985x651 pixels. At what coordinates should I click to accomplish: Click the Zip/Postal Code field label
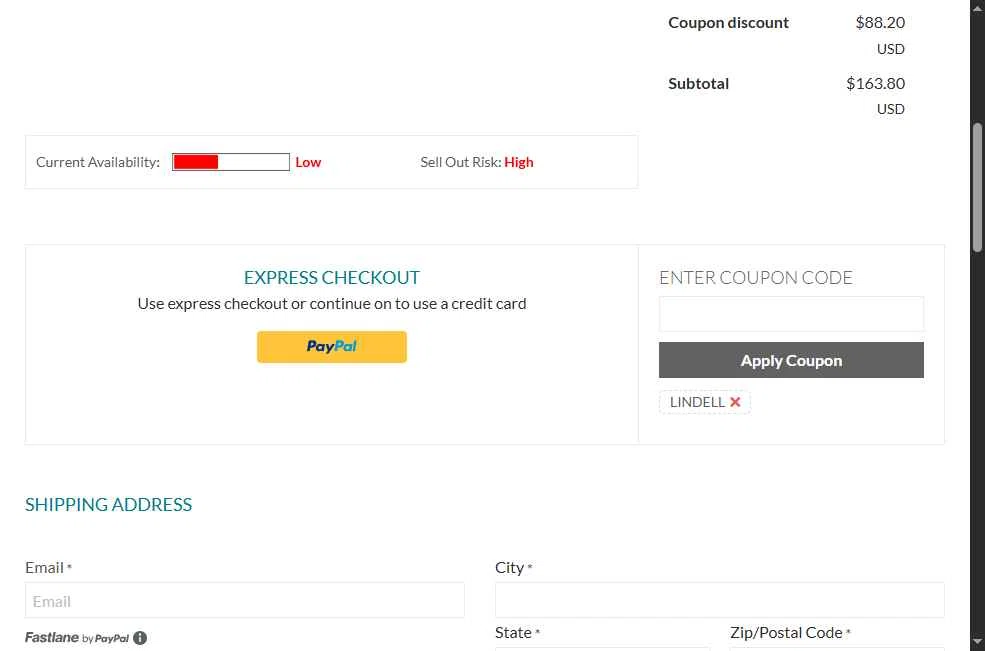(x=786, y=632)
